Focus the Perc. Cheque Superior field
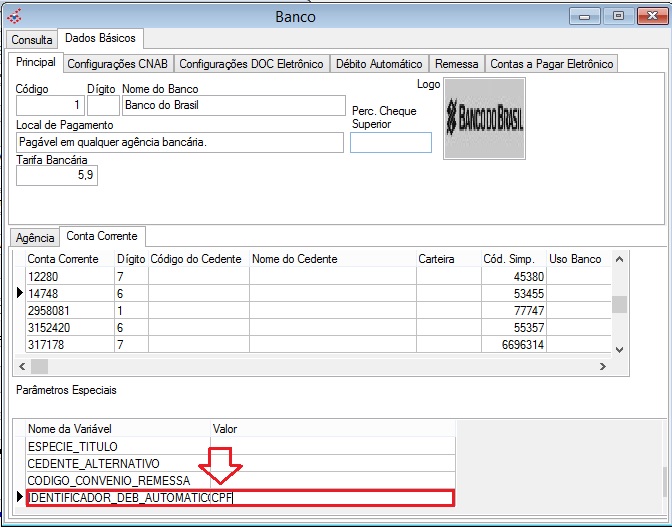Screen dimensions: 672x527 (390, 143)
